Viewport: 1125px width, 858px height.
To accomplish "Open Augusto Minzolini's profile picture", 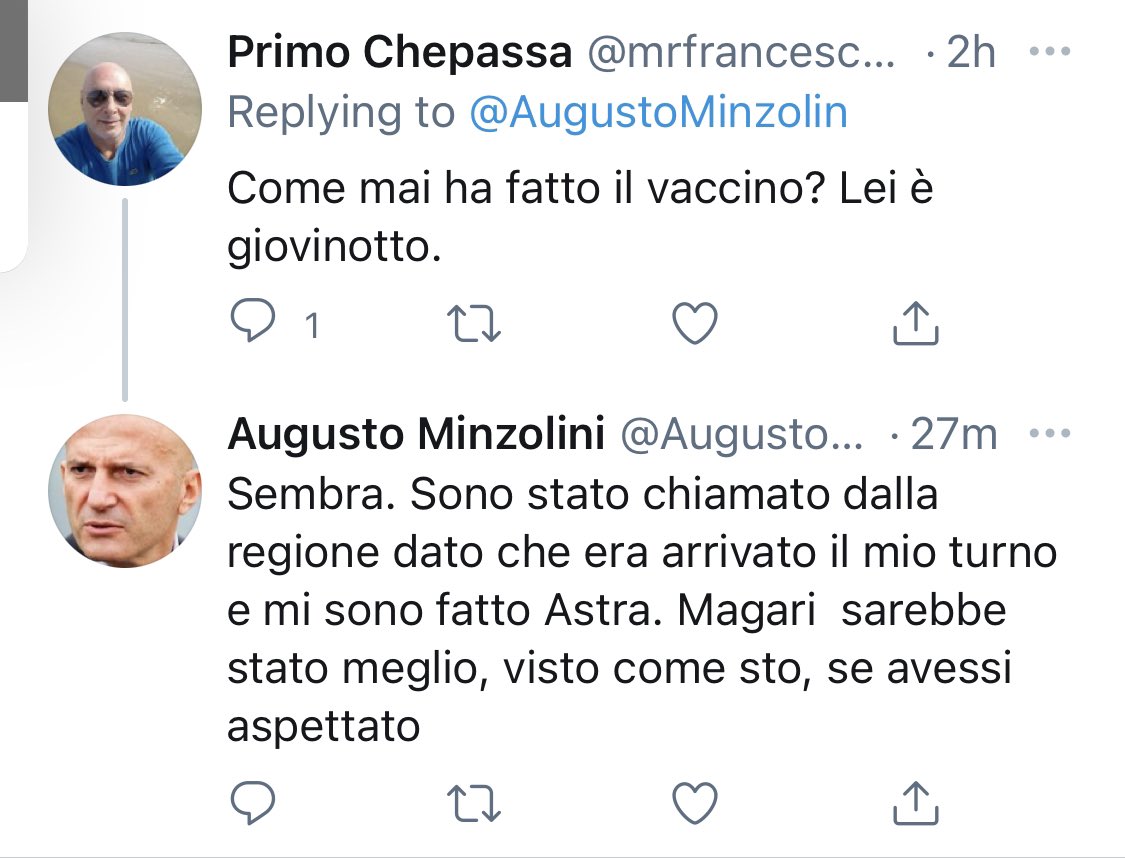I will 125,491.
